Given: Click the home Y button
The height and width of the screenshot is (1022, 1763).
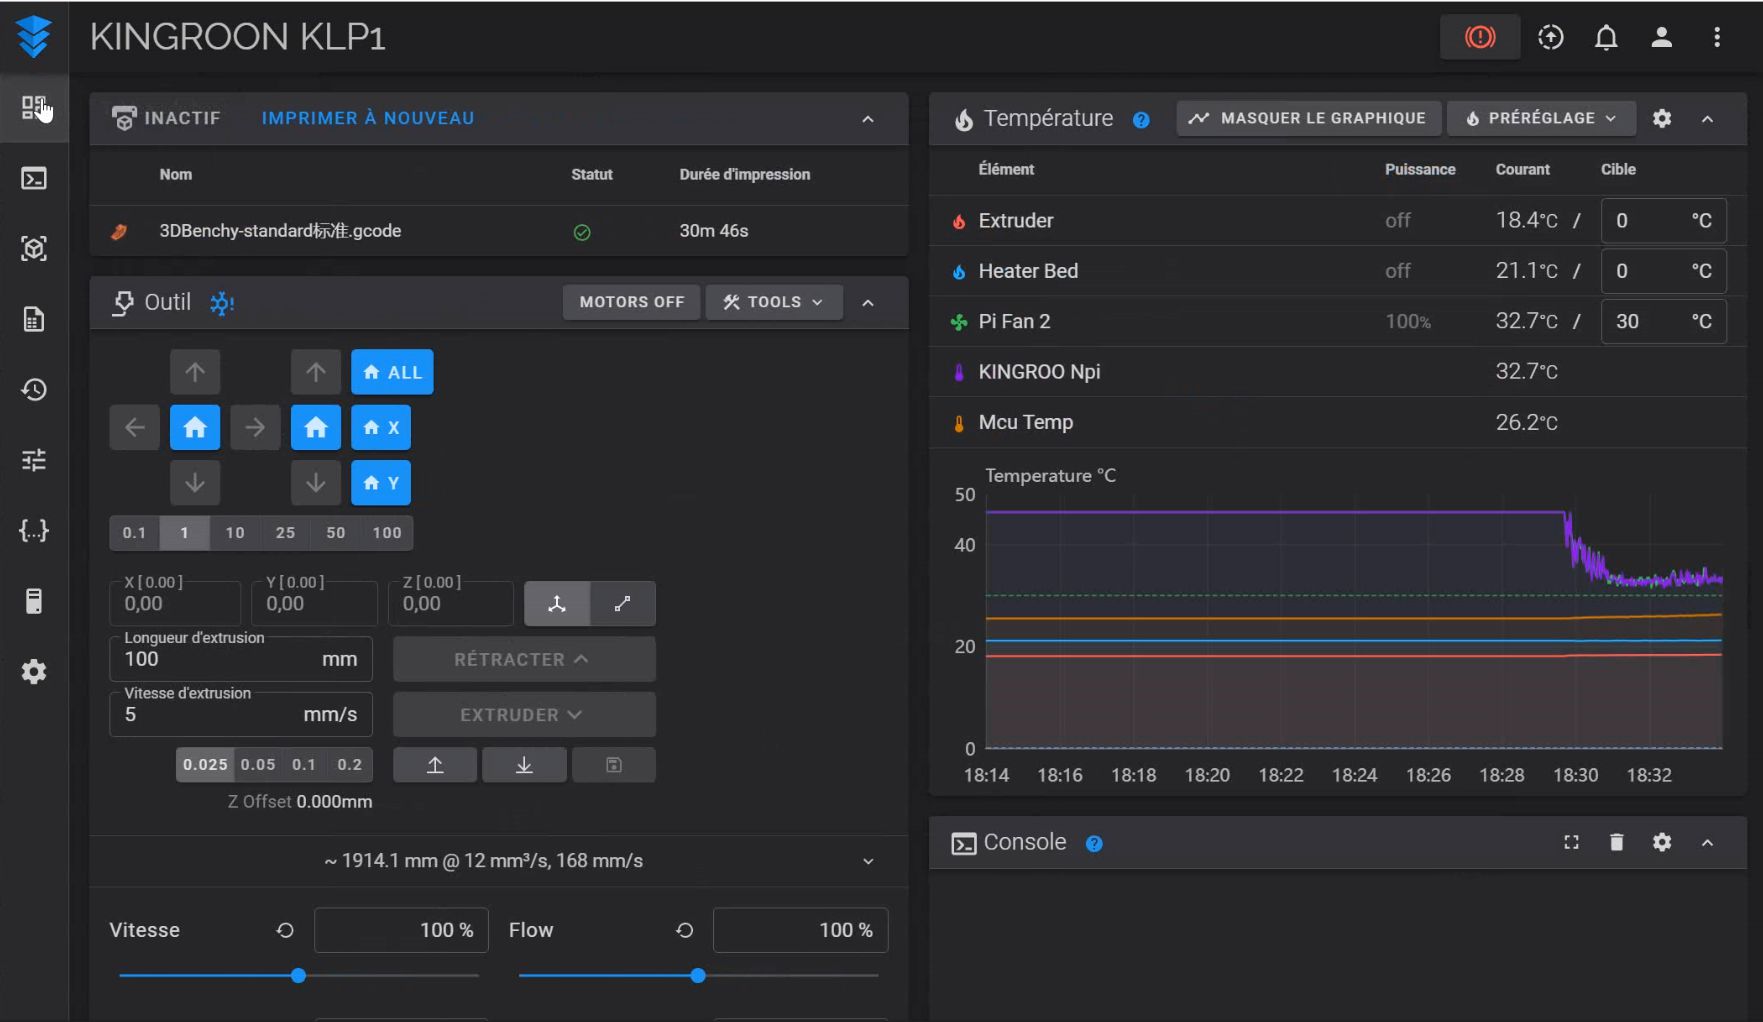Looking at the screenshot, I should coord(381,483).
